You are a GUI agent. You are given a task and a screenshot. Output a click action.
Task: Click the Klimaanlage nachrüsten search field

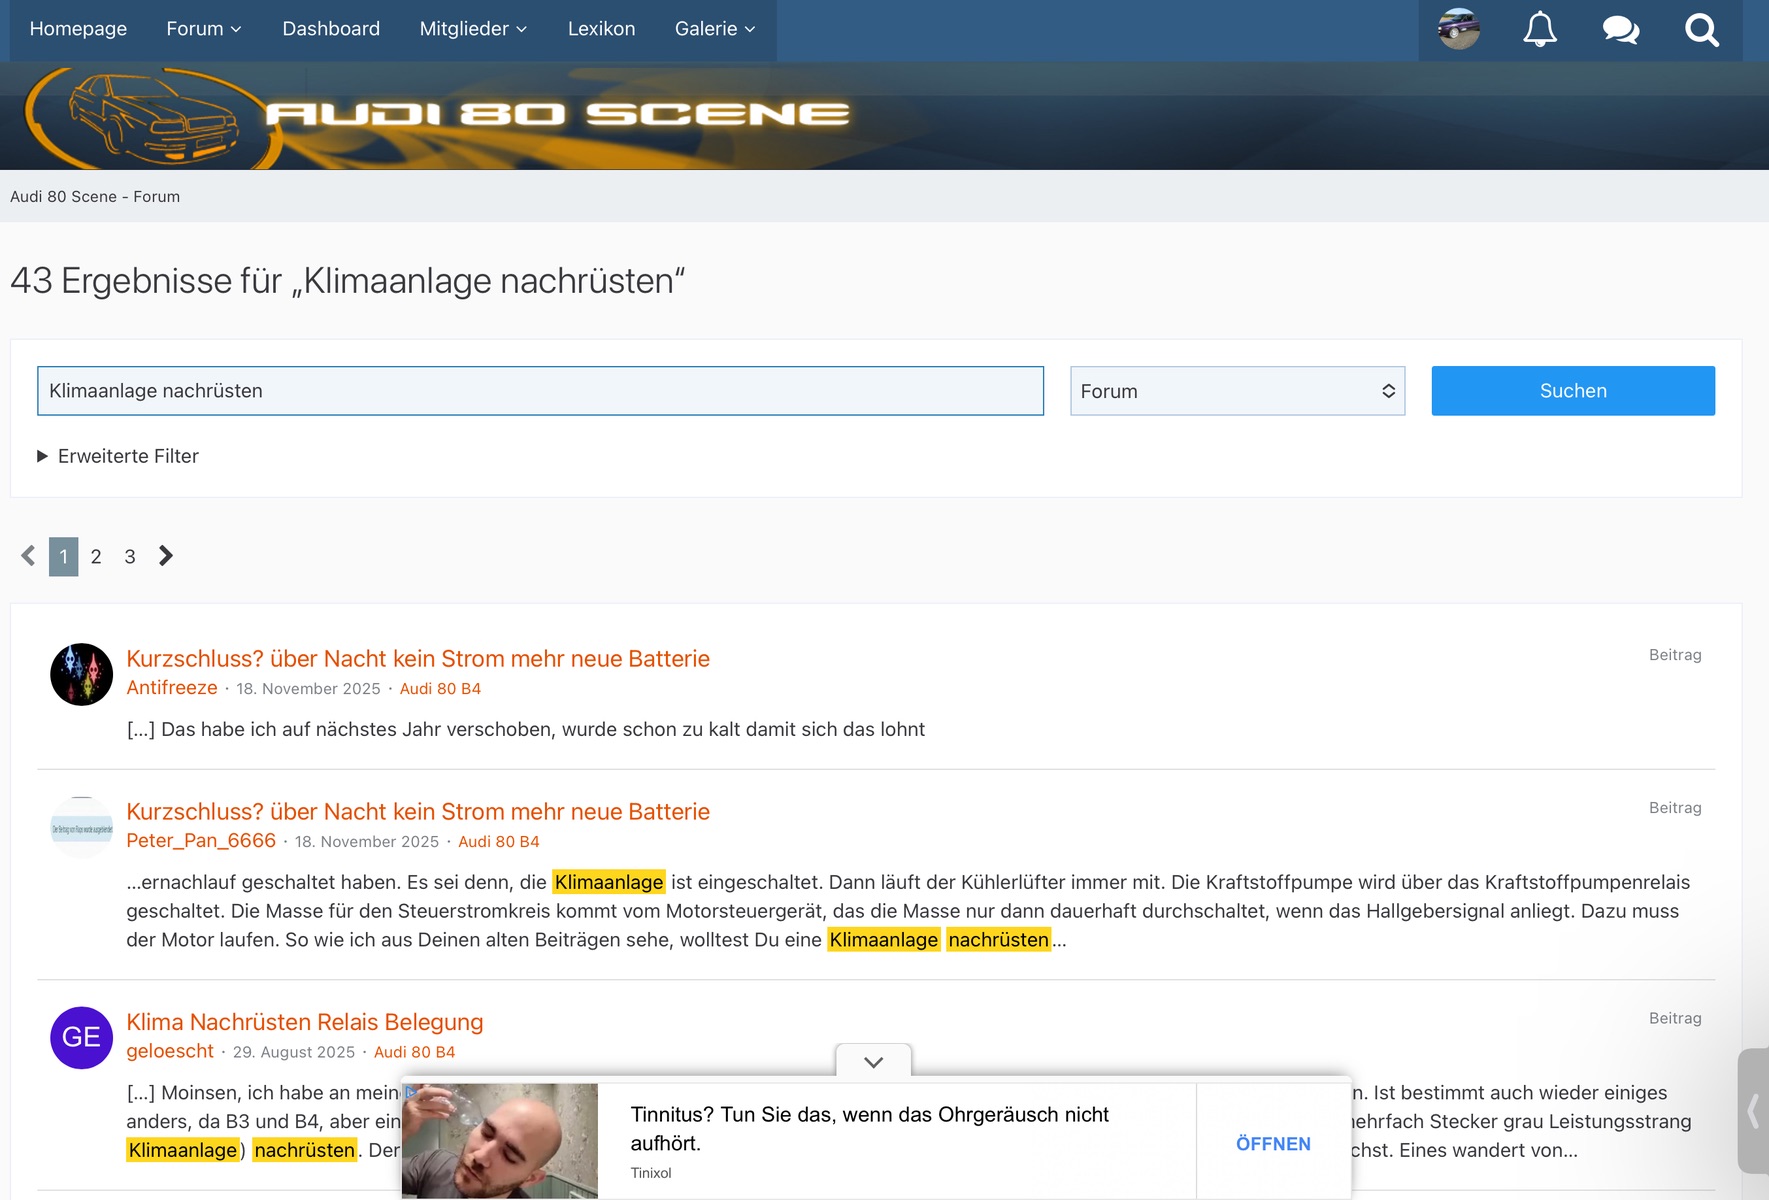540,391
